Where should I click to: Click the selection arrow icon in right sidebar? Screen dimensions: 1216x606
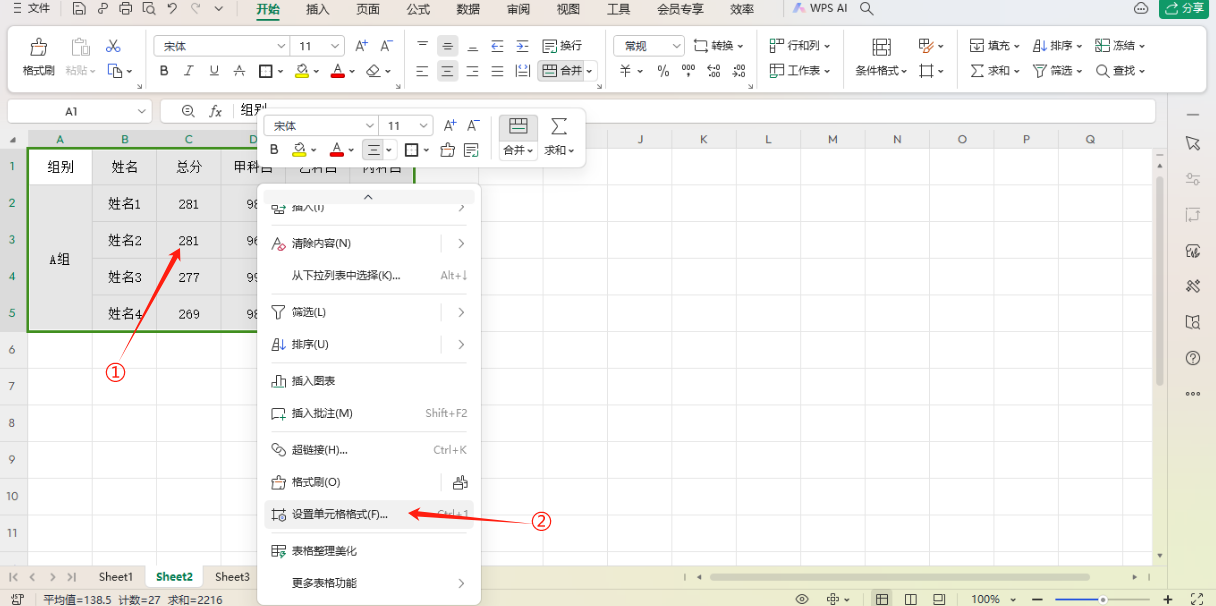pyautogui.click(x=1192, y=143)
